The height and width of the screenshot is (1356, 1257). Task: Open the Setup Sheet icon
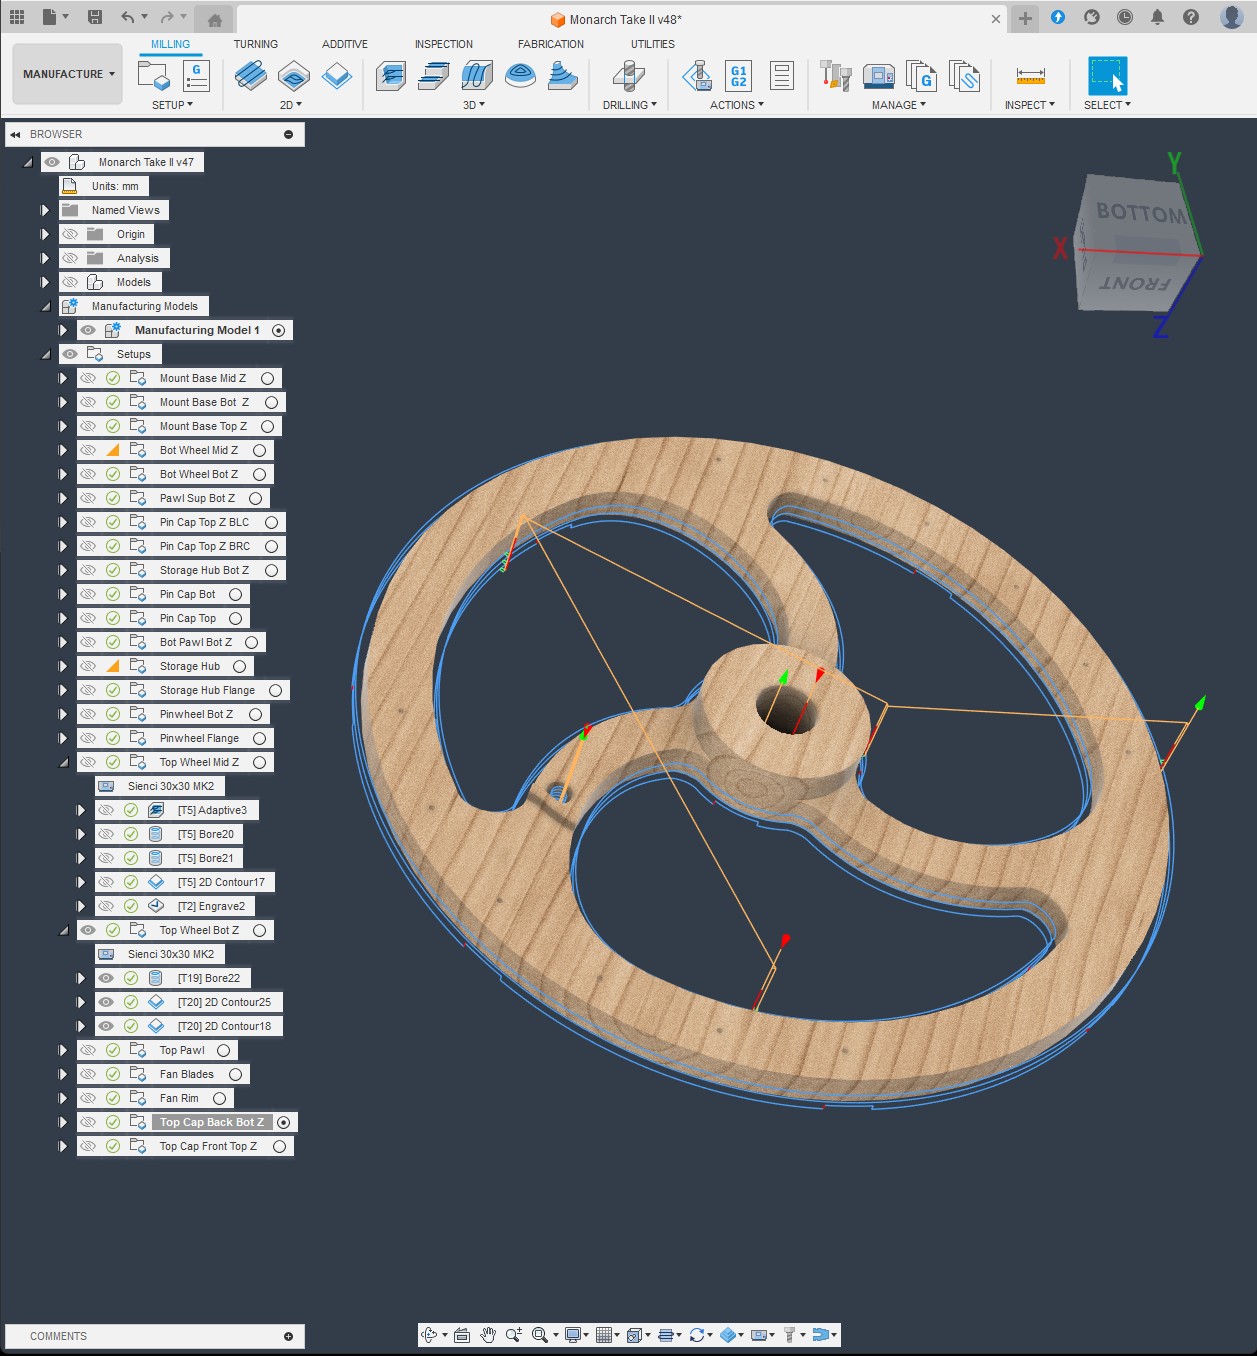click(782, 76)
